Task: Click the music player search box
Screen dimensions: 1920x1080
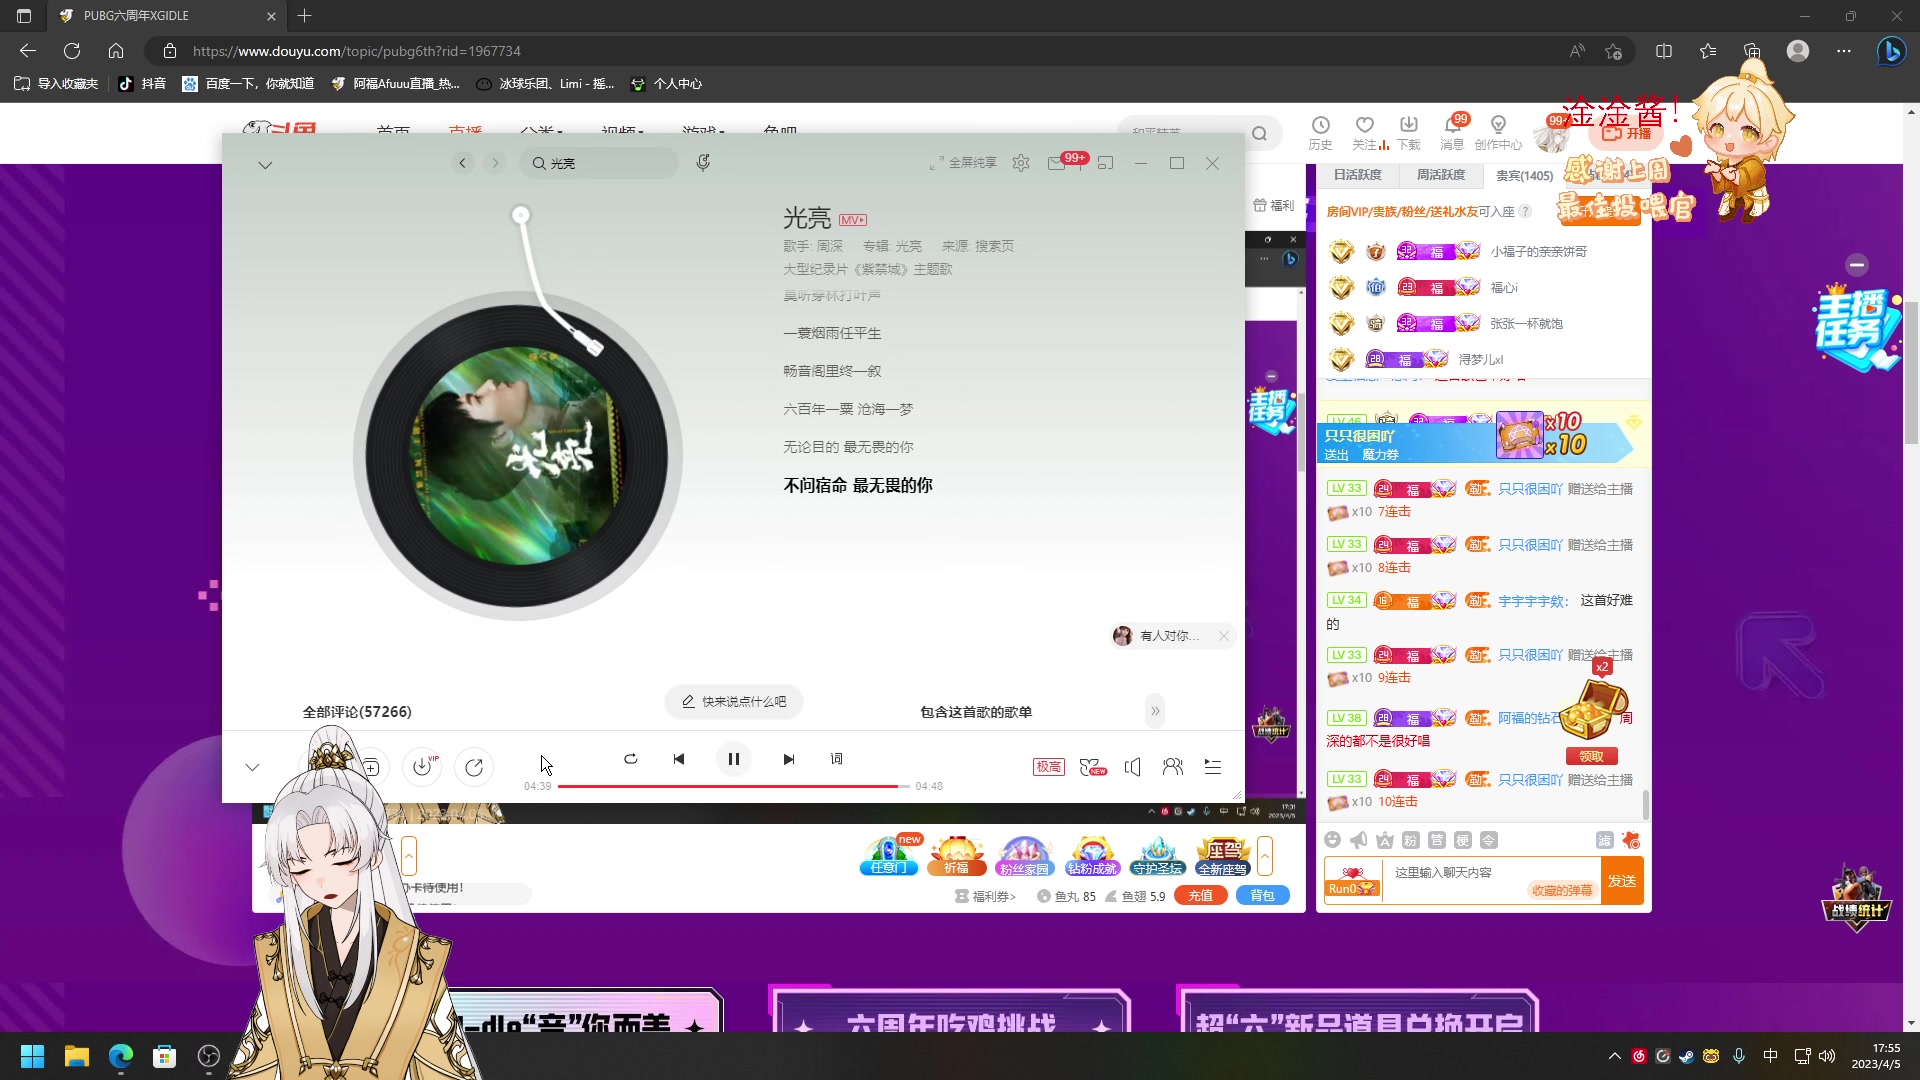Action: [598, 163]
